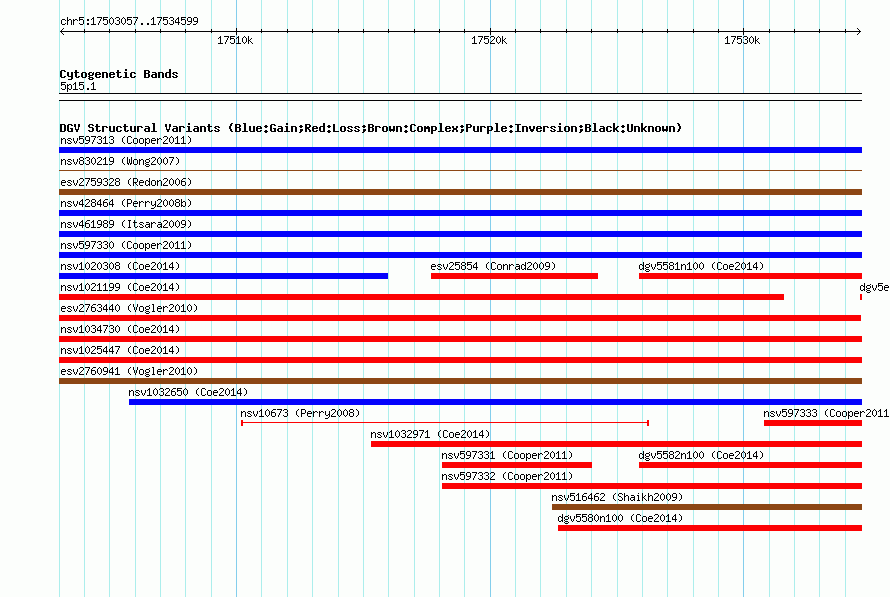Screen dimensions: 890x597
Task: Open the esv2759328 (Redon2006) brown complex bar
Action: (x=460, y=192)
